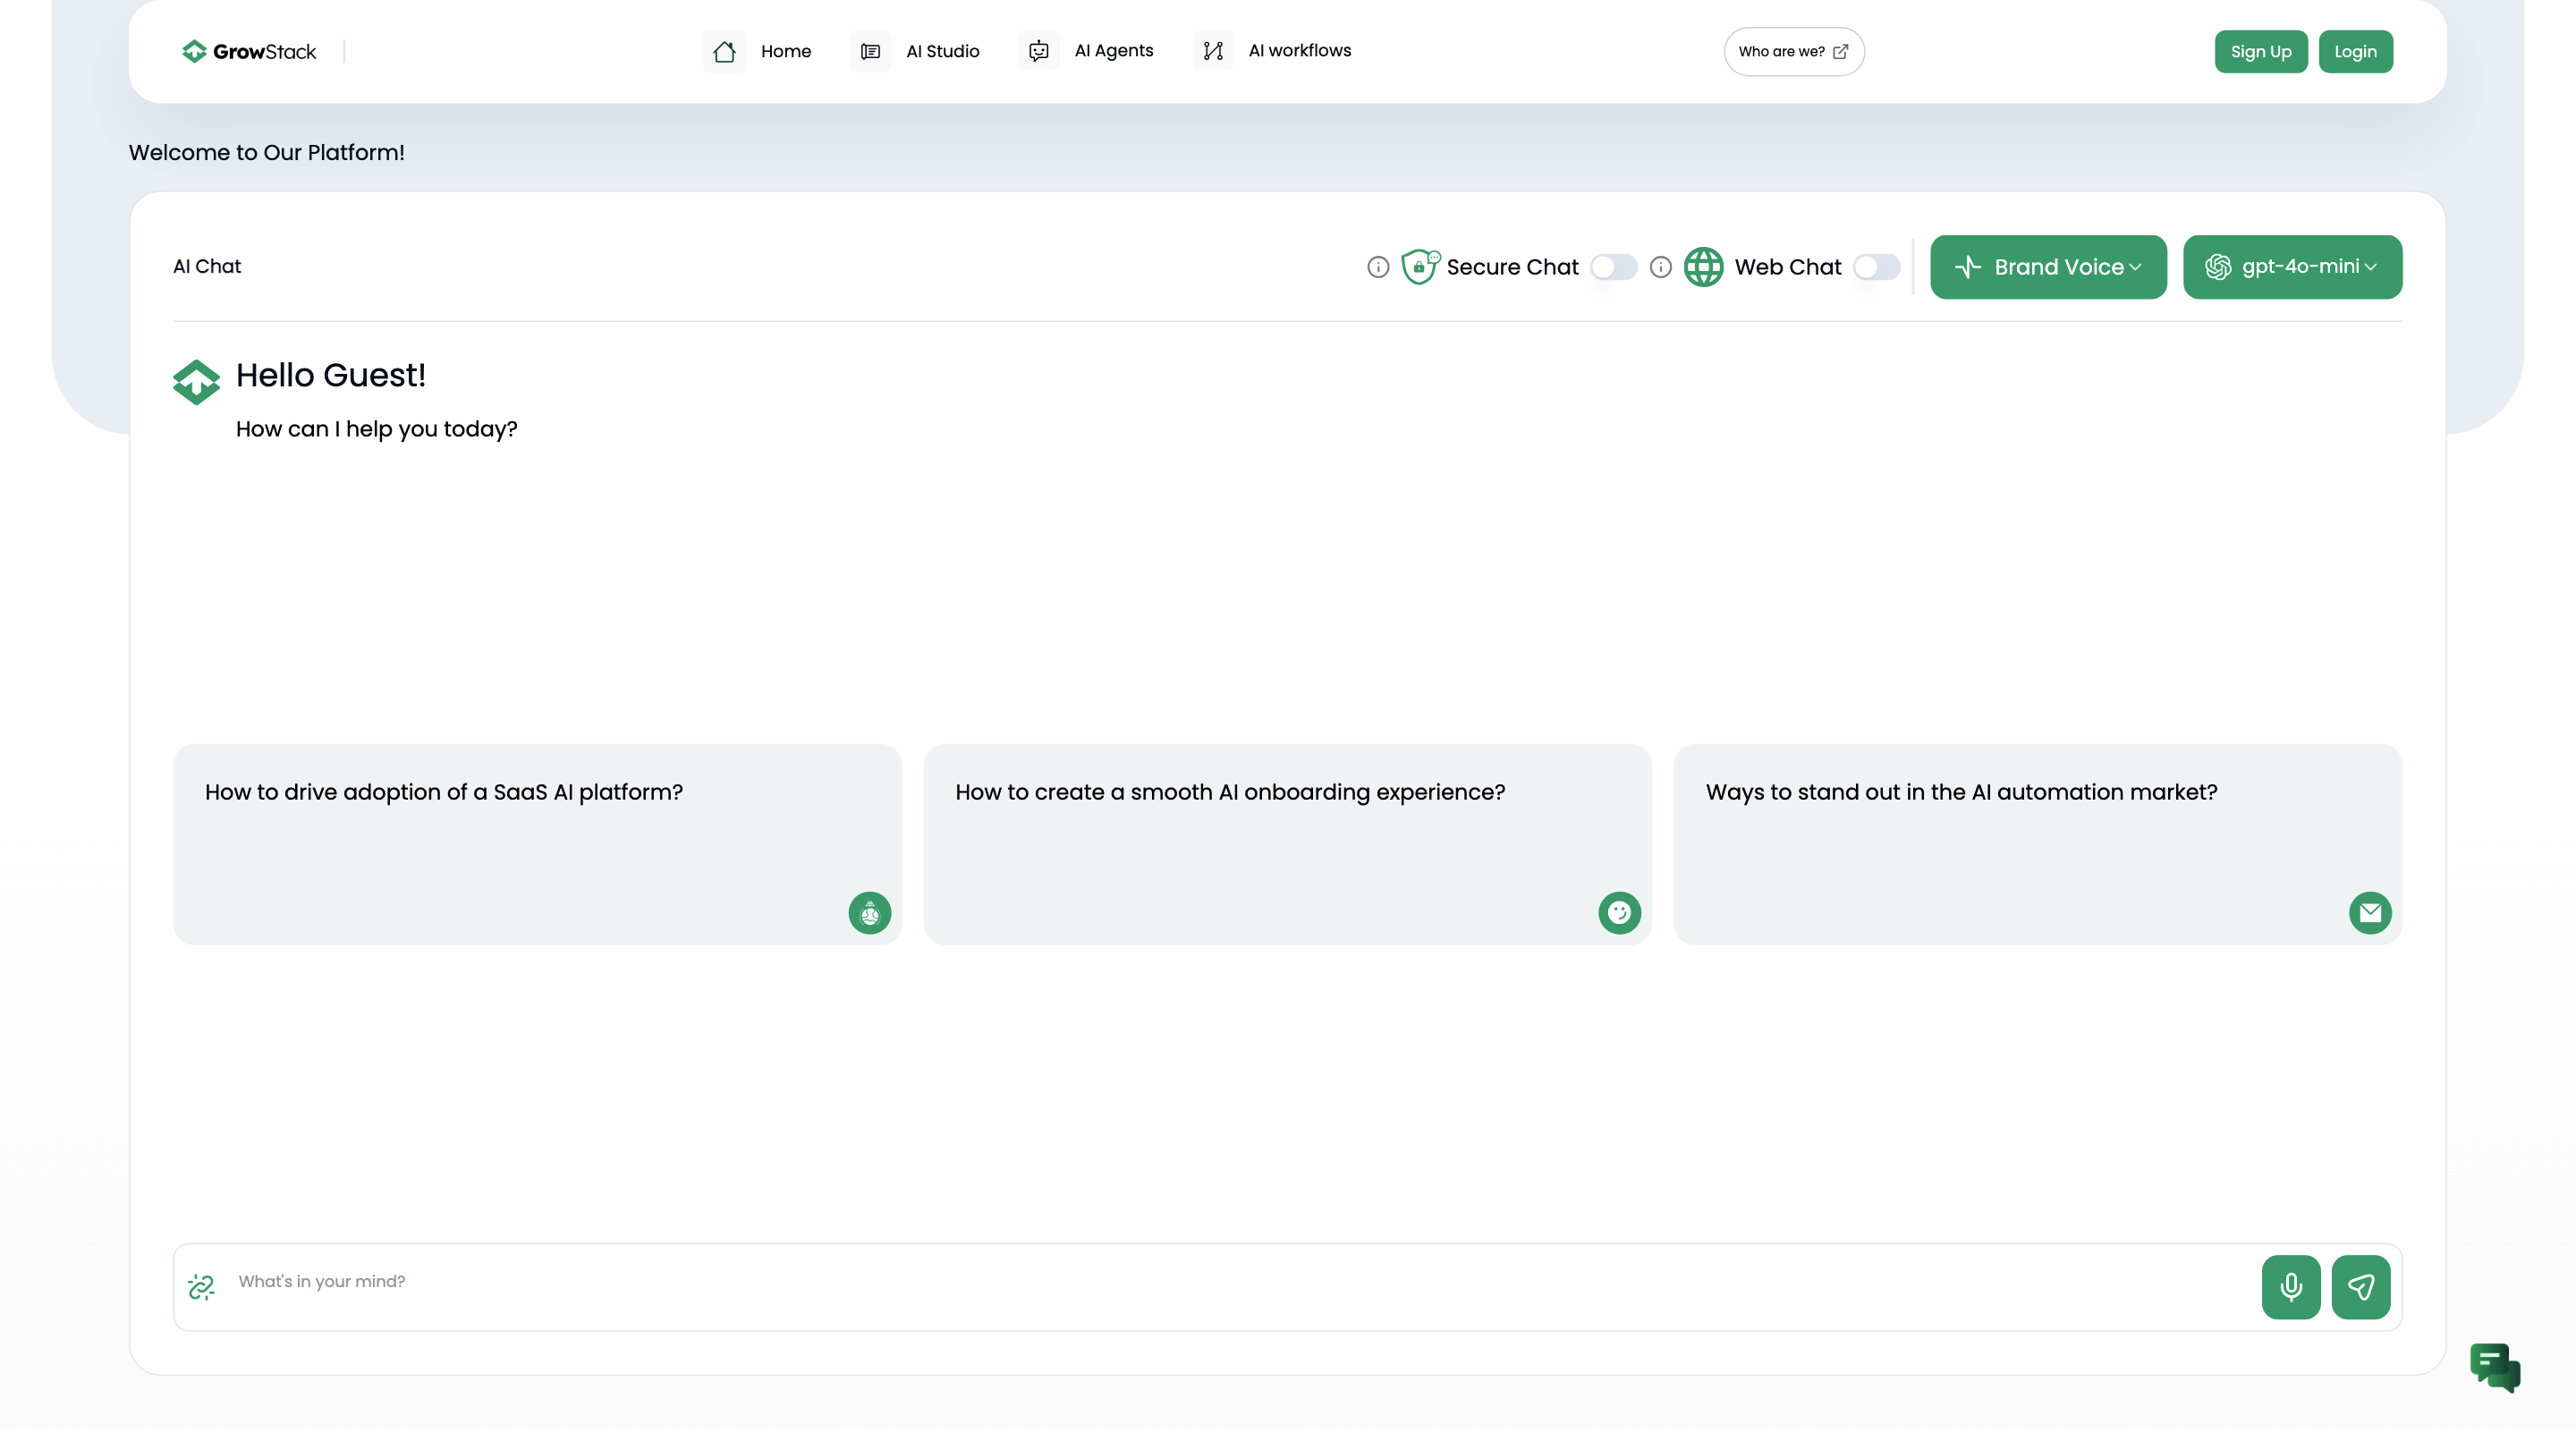Click the paper plane send icon
Viewport: 2576px width, 1449px height.
click(2360, 1287)
